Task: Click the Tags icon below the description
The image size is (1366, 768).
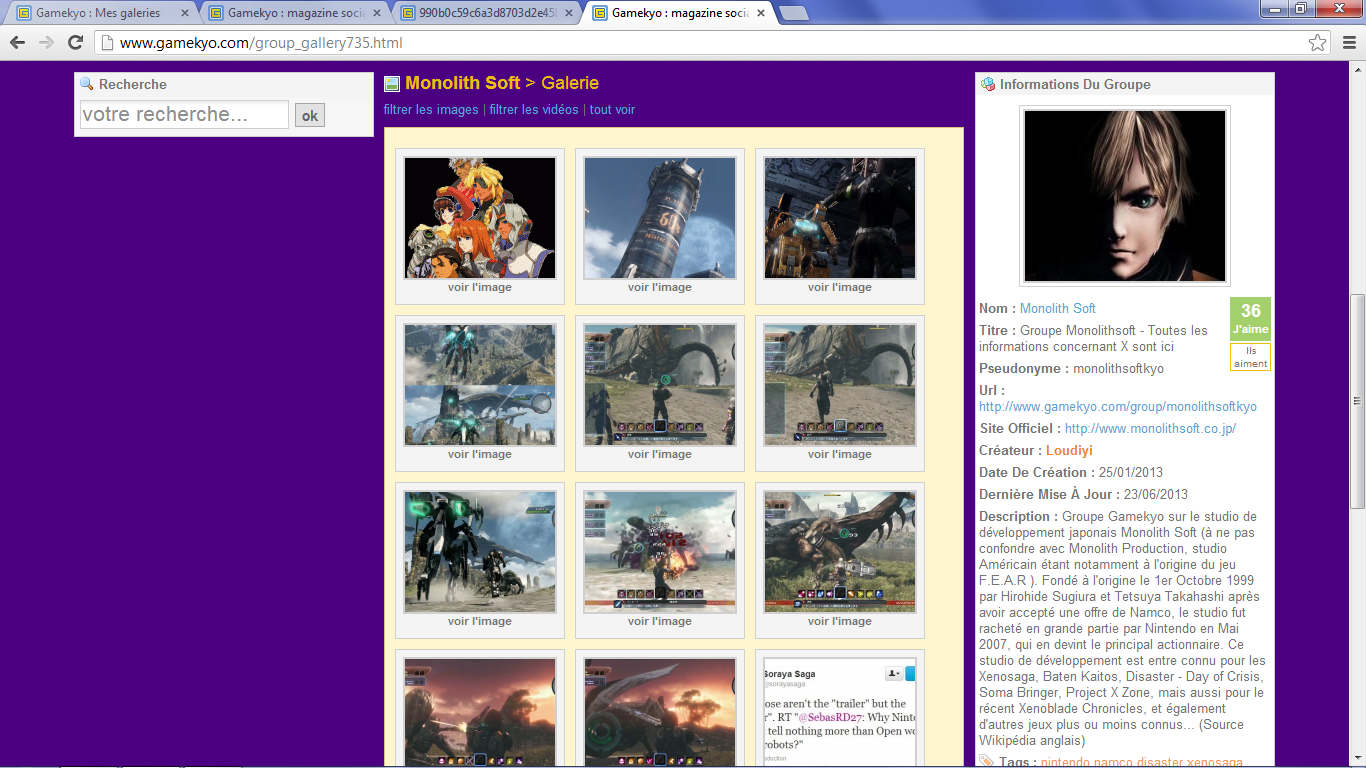Action: pos(988,762)
